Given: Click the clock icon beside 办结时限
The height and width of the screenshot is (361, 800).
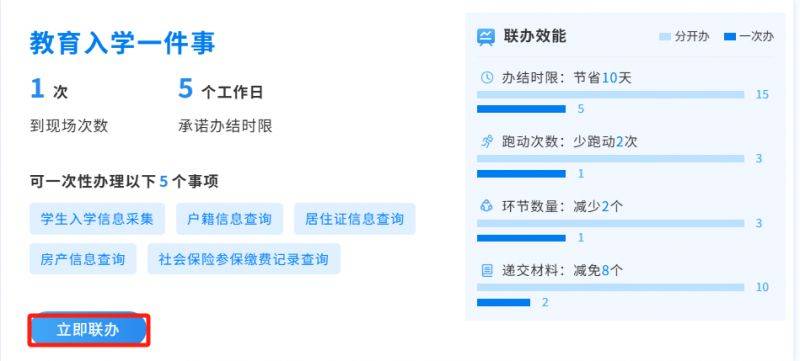Looking at the screenshot, I should coord(487,78).
